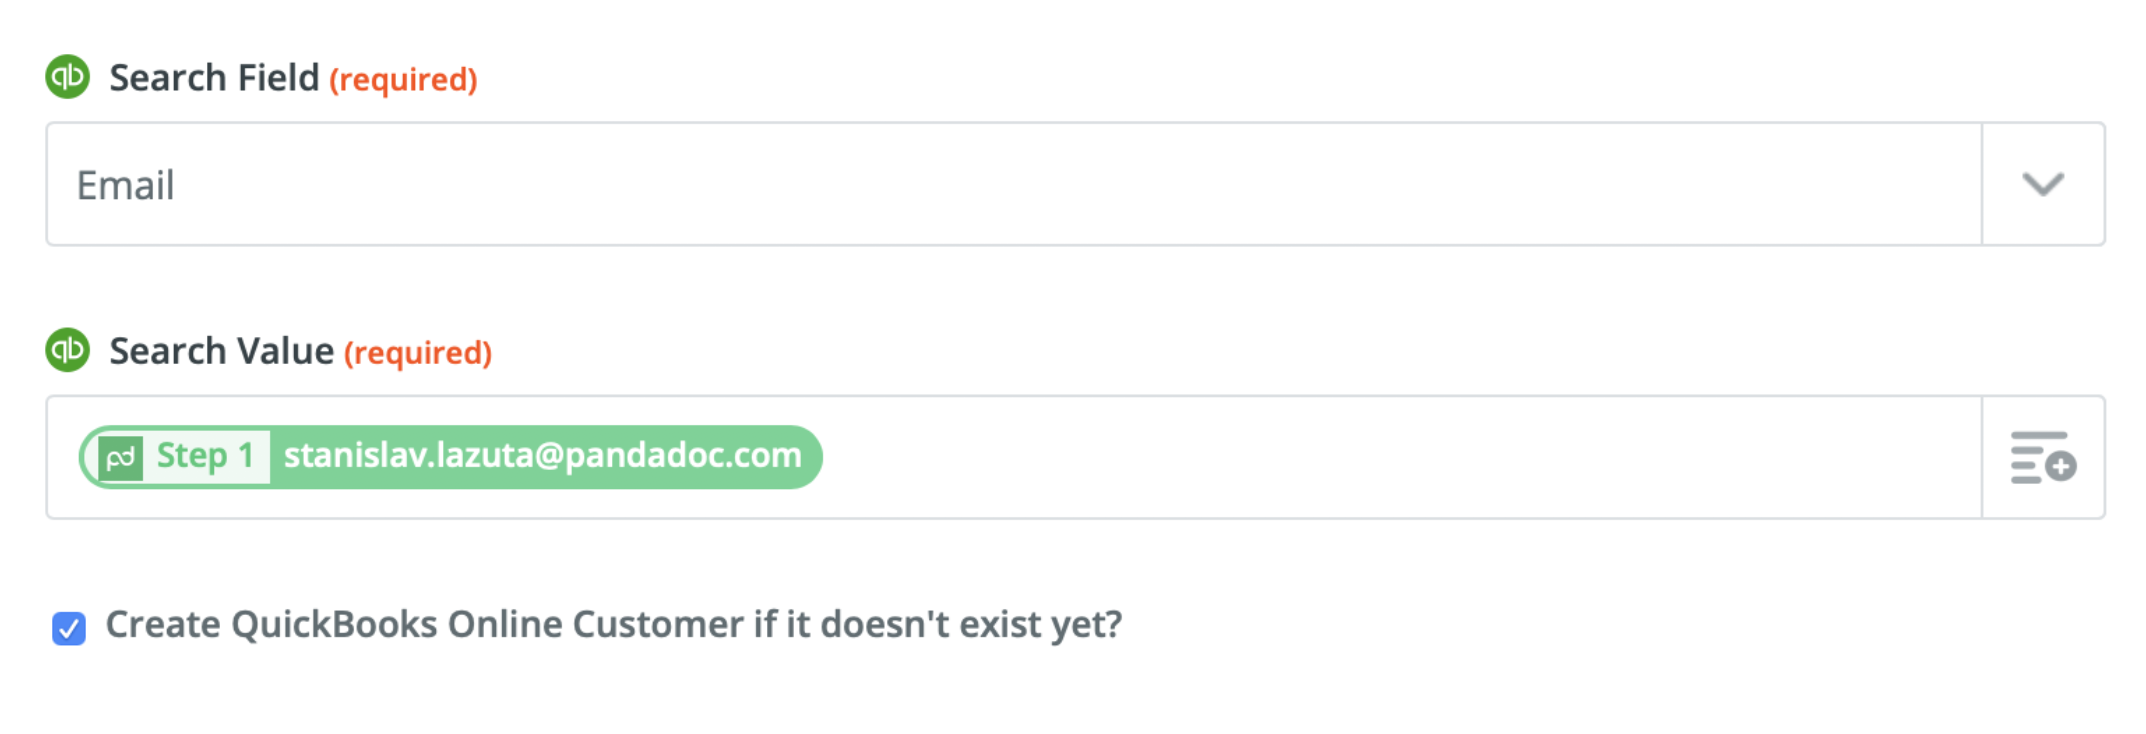
Task: Click the selected Email value text
Action: [126, 186]
